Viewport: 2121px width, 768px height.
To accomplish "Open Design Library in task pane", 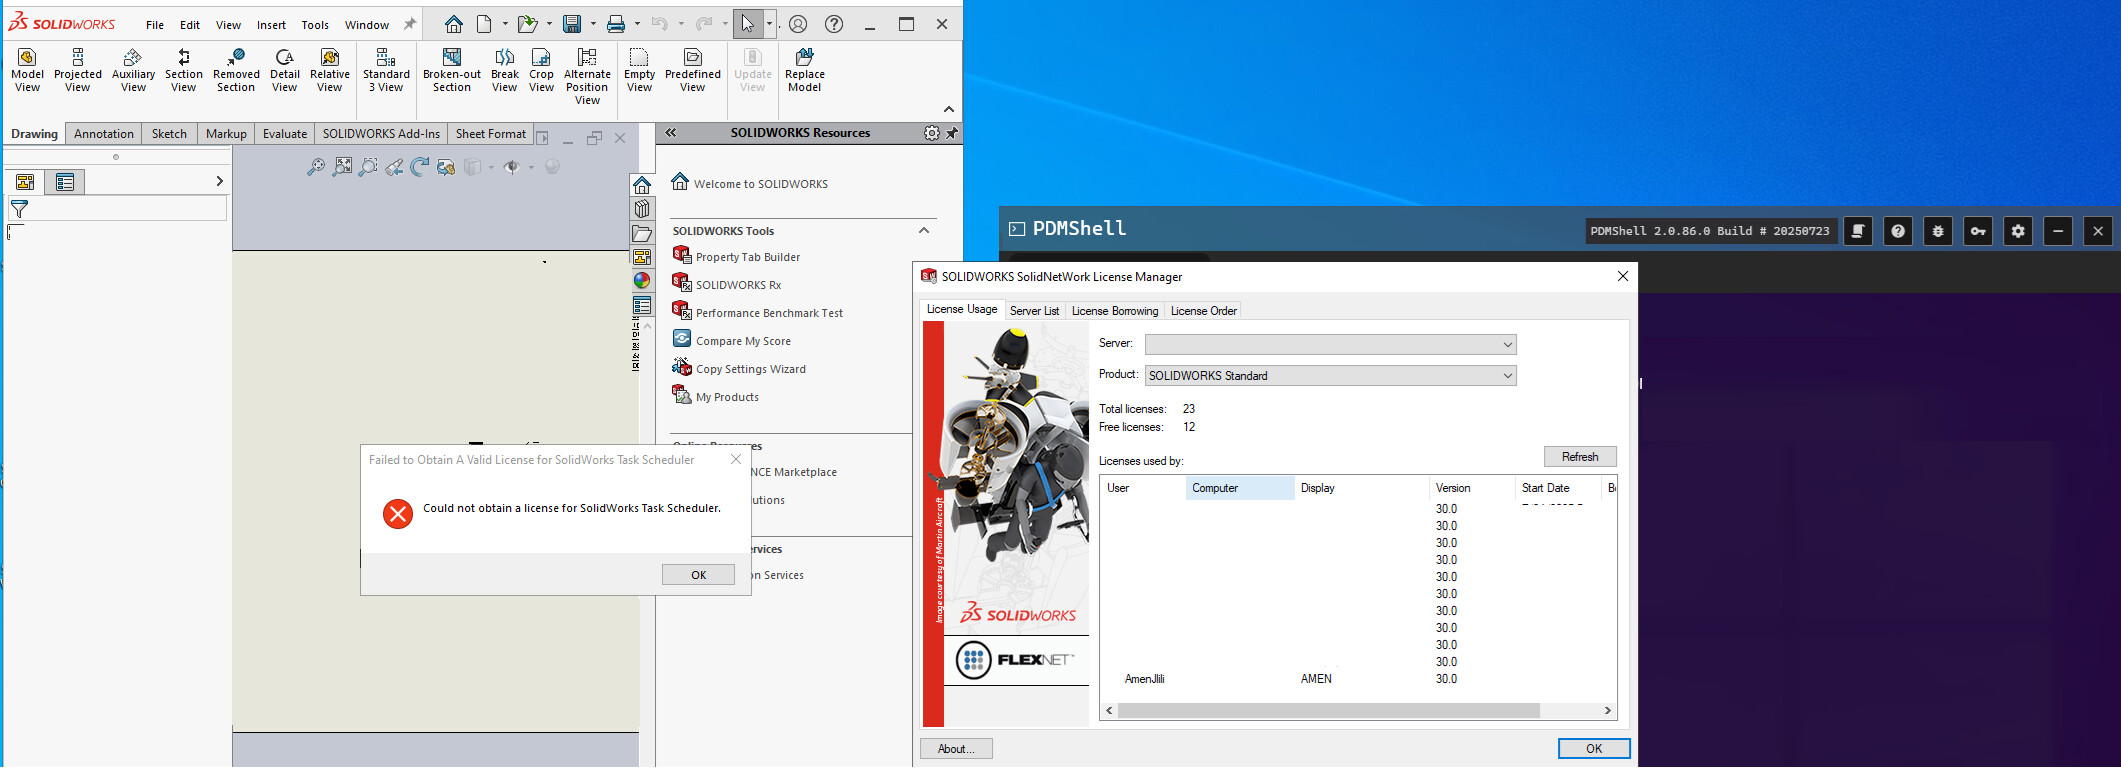I will tap(642, 209).
